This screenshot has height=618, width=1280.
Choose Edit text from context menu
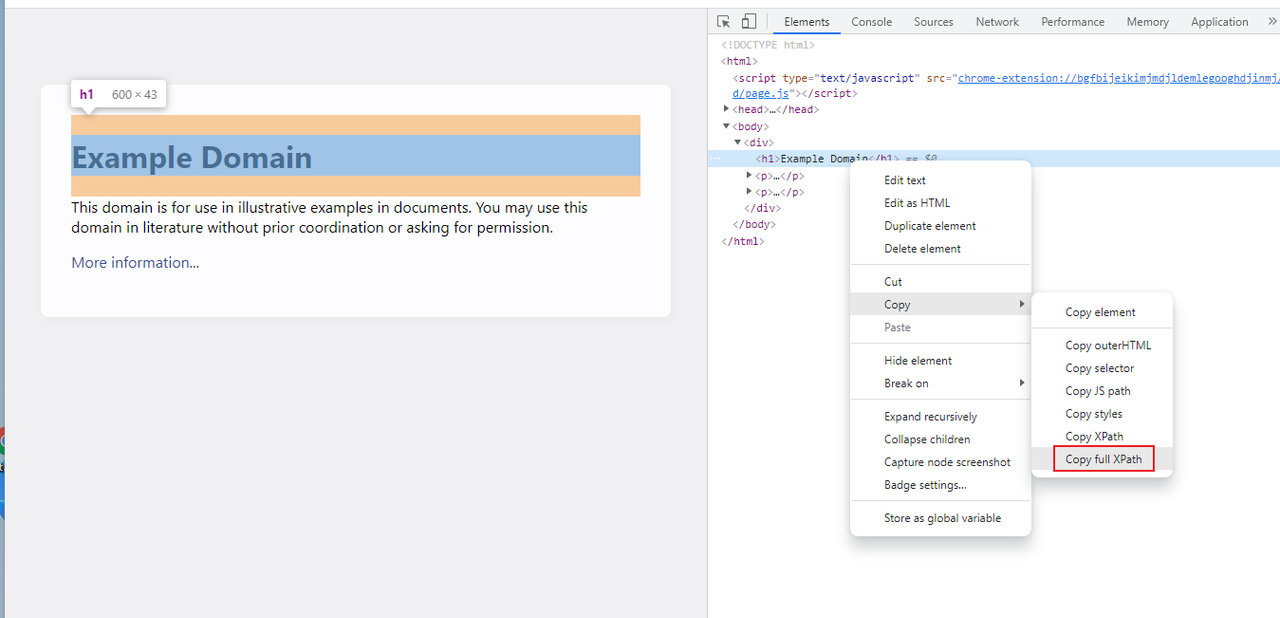point(940,181)
